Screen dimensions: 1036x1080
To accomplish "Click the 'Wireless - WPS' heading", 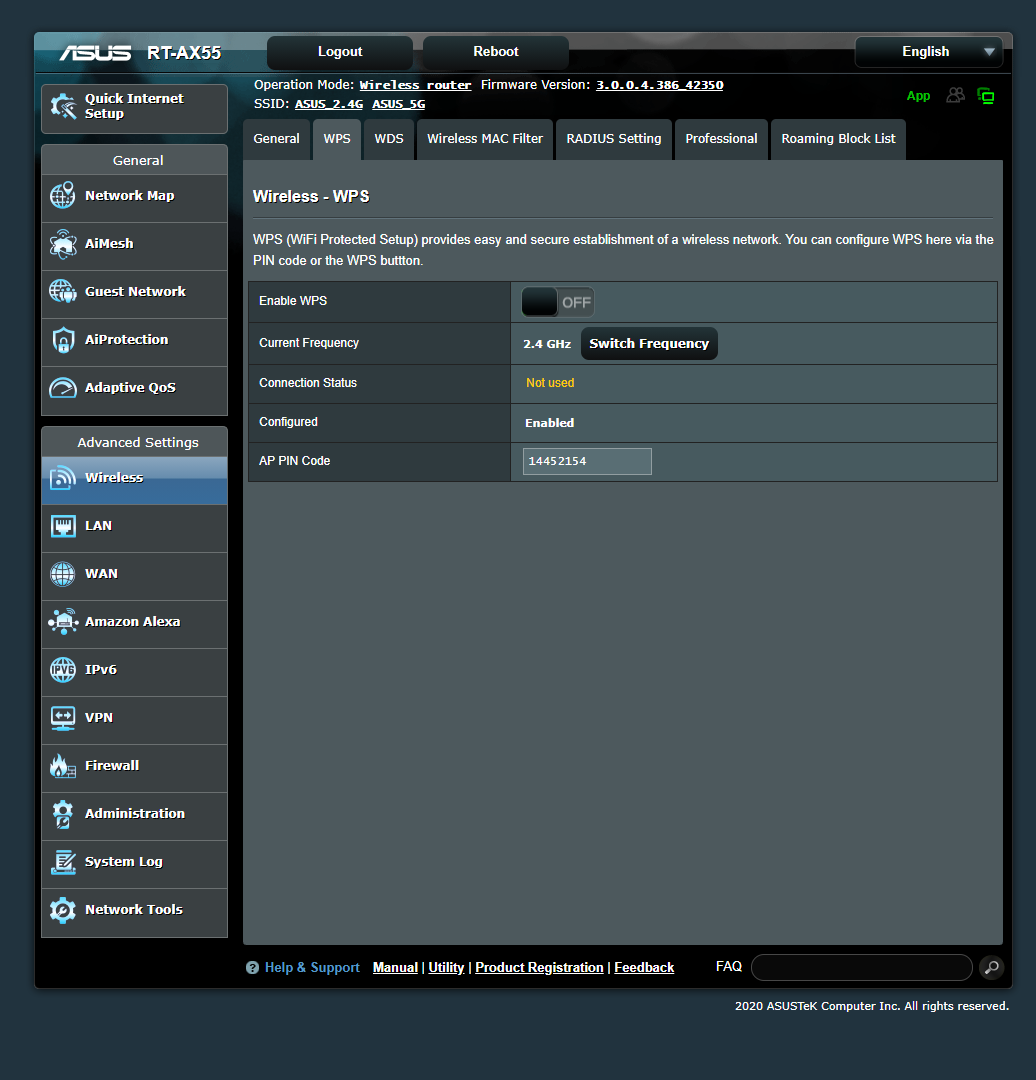I will pyautogui.click(x=311, y=196).
